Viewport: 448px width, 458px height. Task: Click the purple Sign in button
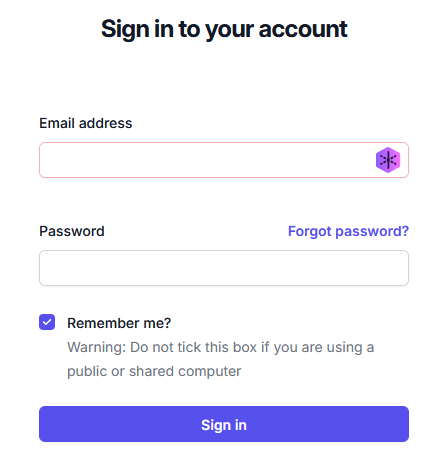pyautogui.click(x=224, y=424)
